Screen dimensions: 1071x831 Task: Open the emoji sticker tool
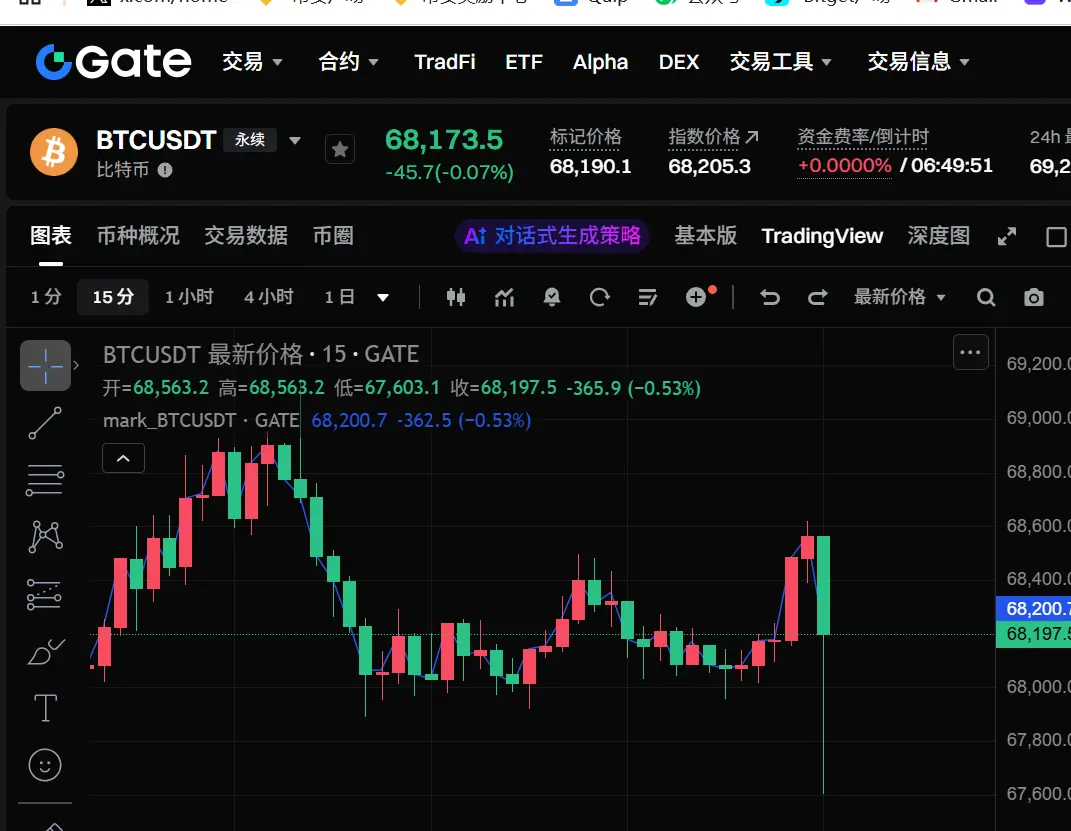pyautogui.click(x=45, y=765)
